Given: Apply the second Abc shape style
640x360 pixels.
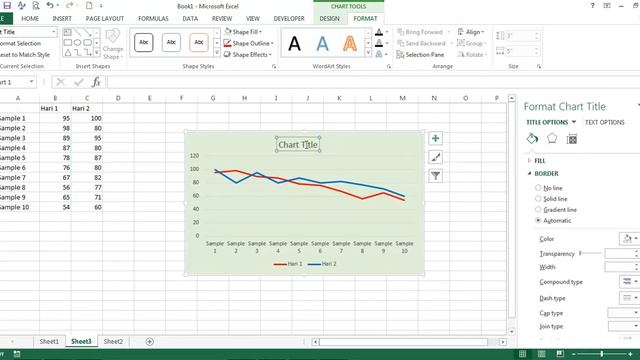Looking at the screenshot, I should pyautogui.click(x=171, y=42).
